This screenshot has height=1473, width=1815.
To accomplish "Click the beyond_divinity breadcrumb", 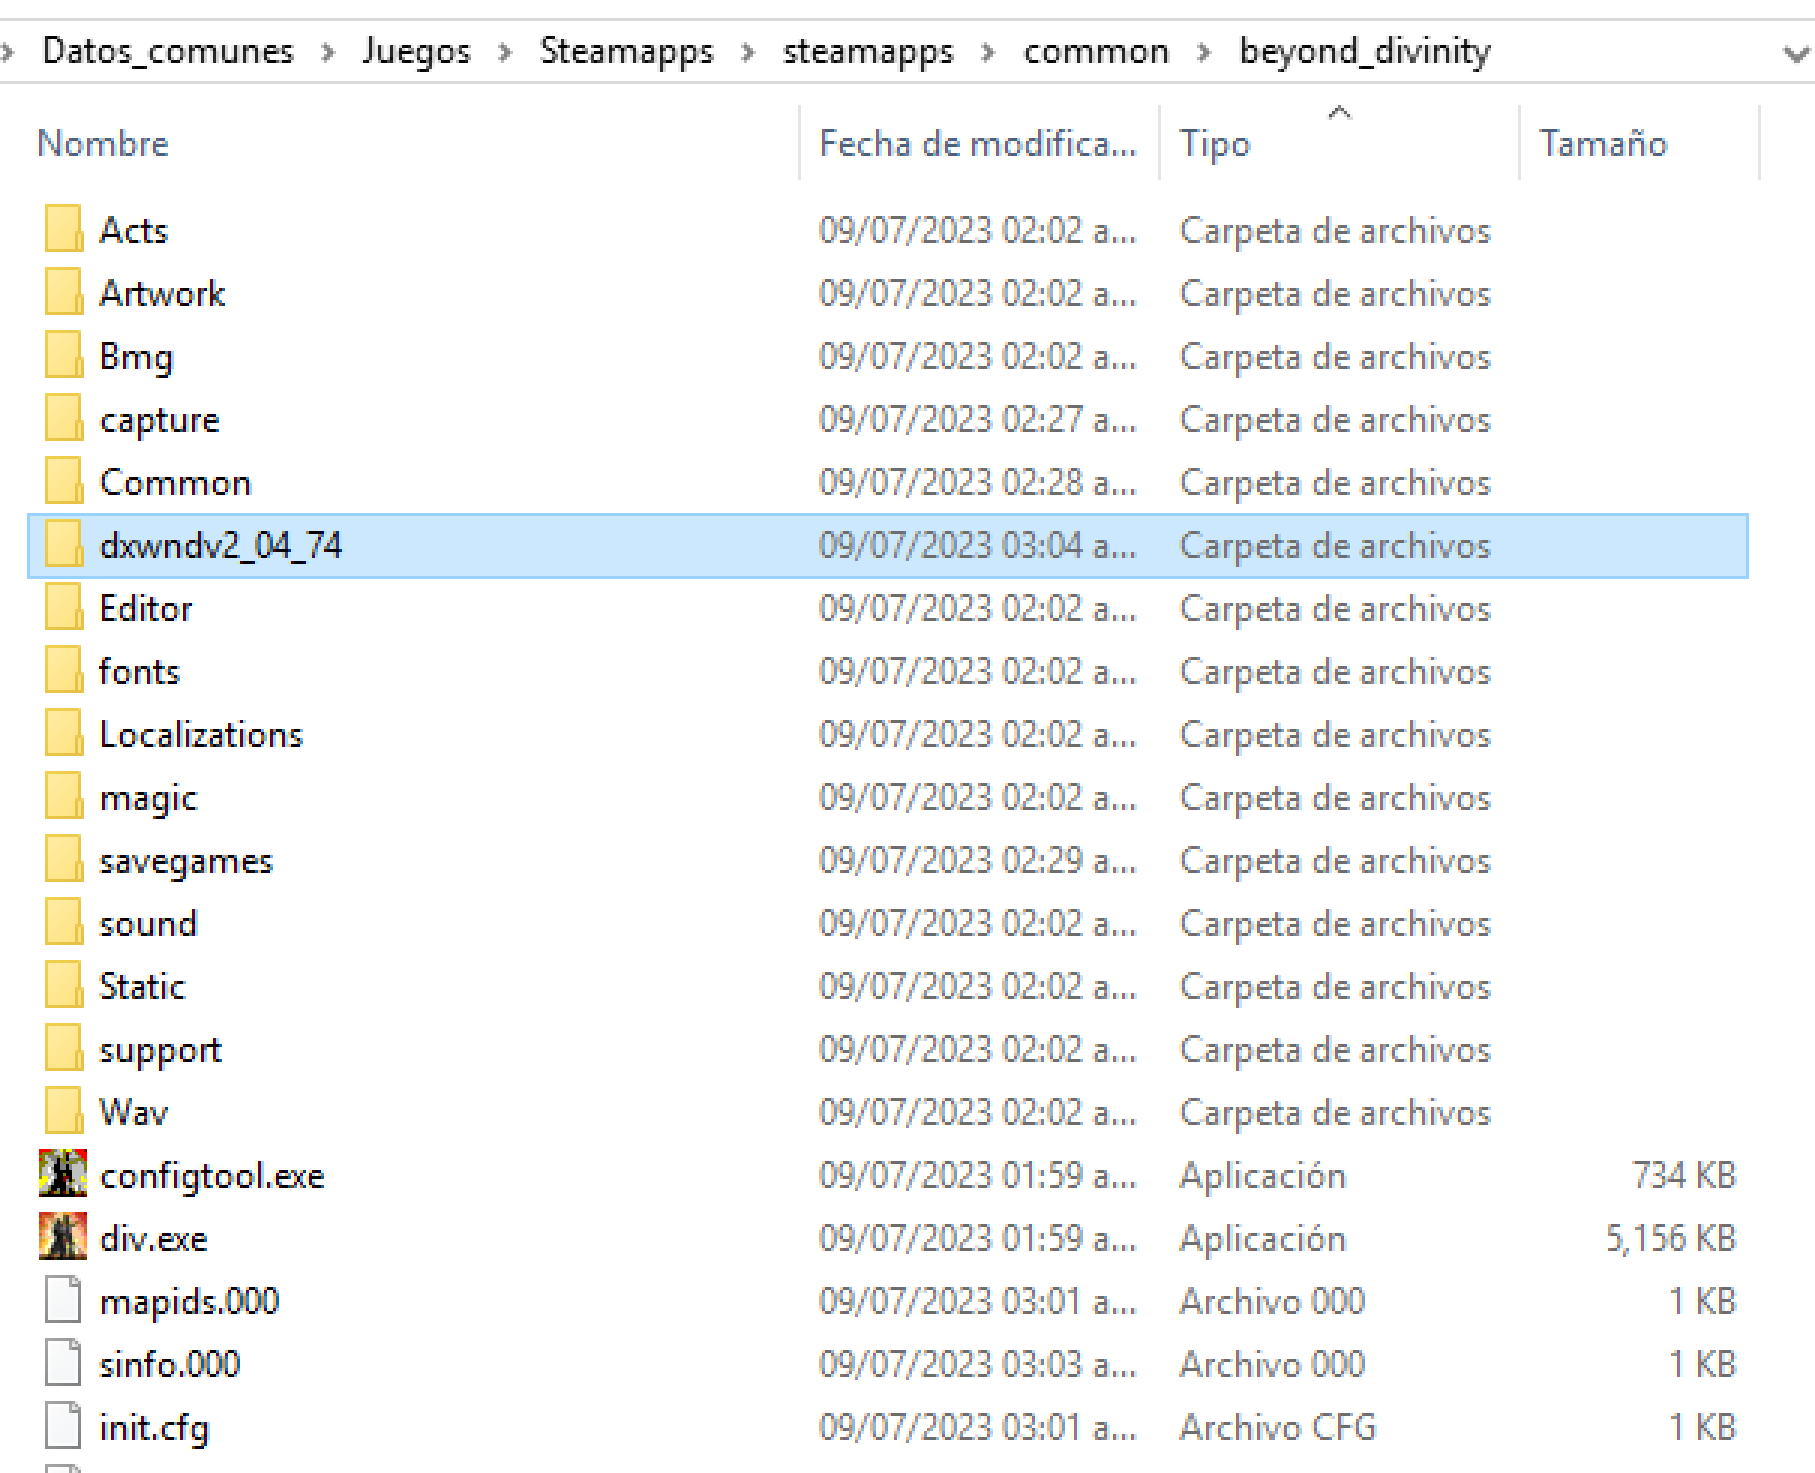I will tap(1365, 51).
